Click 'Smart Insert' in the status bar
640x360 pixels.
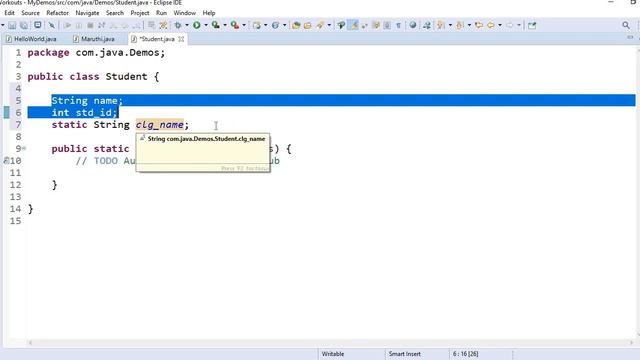click(x=404, y=354)
